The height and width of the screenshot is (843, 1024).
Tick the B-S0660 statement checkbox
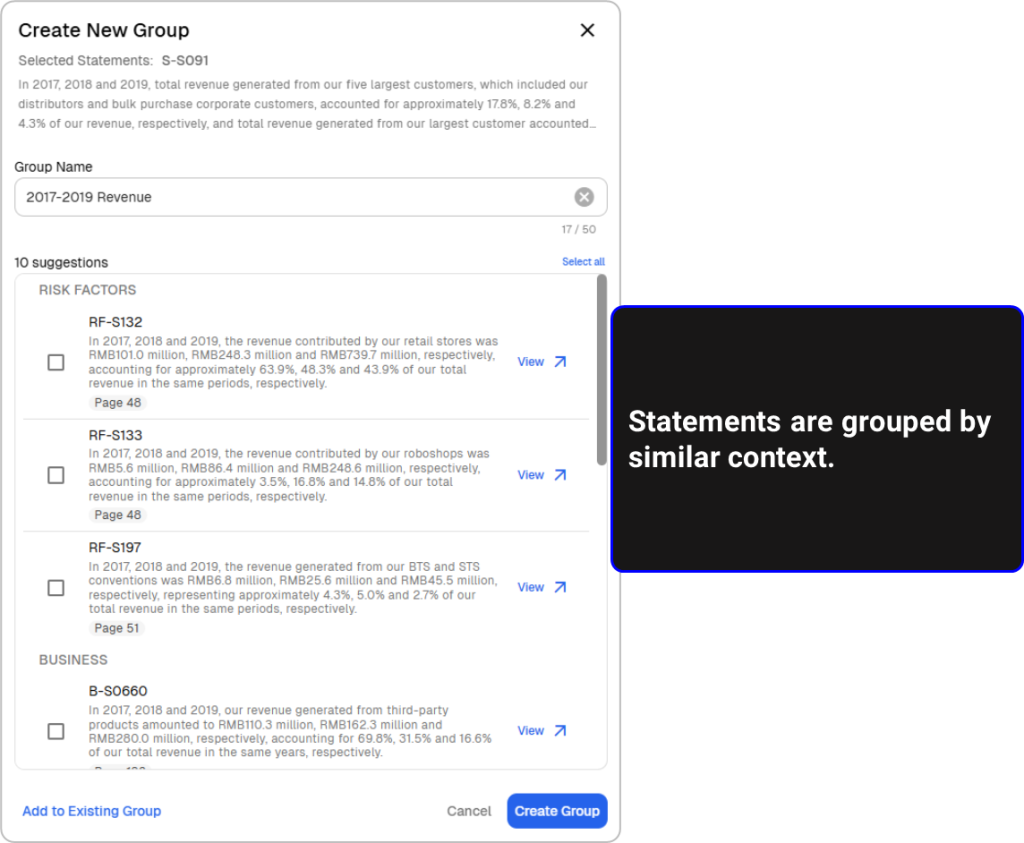[56, 731]
